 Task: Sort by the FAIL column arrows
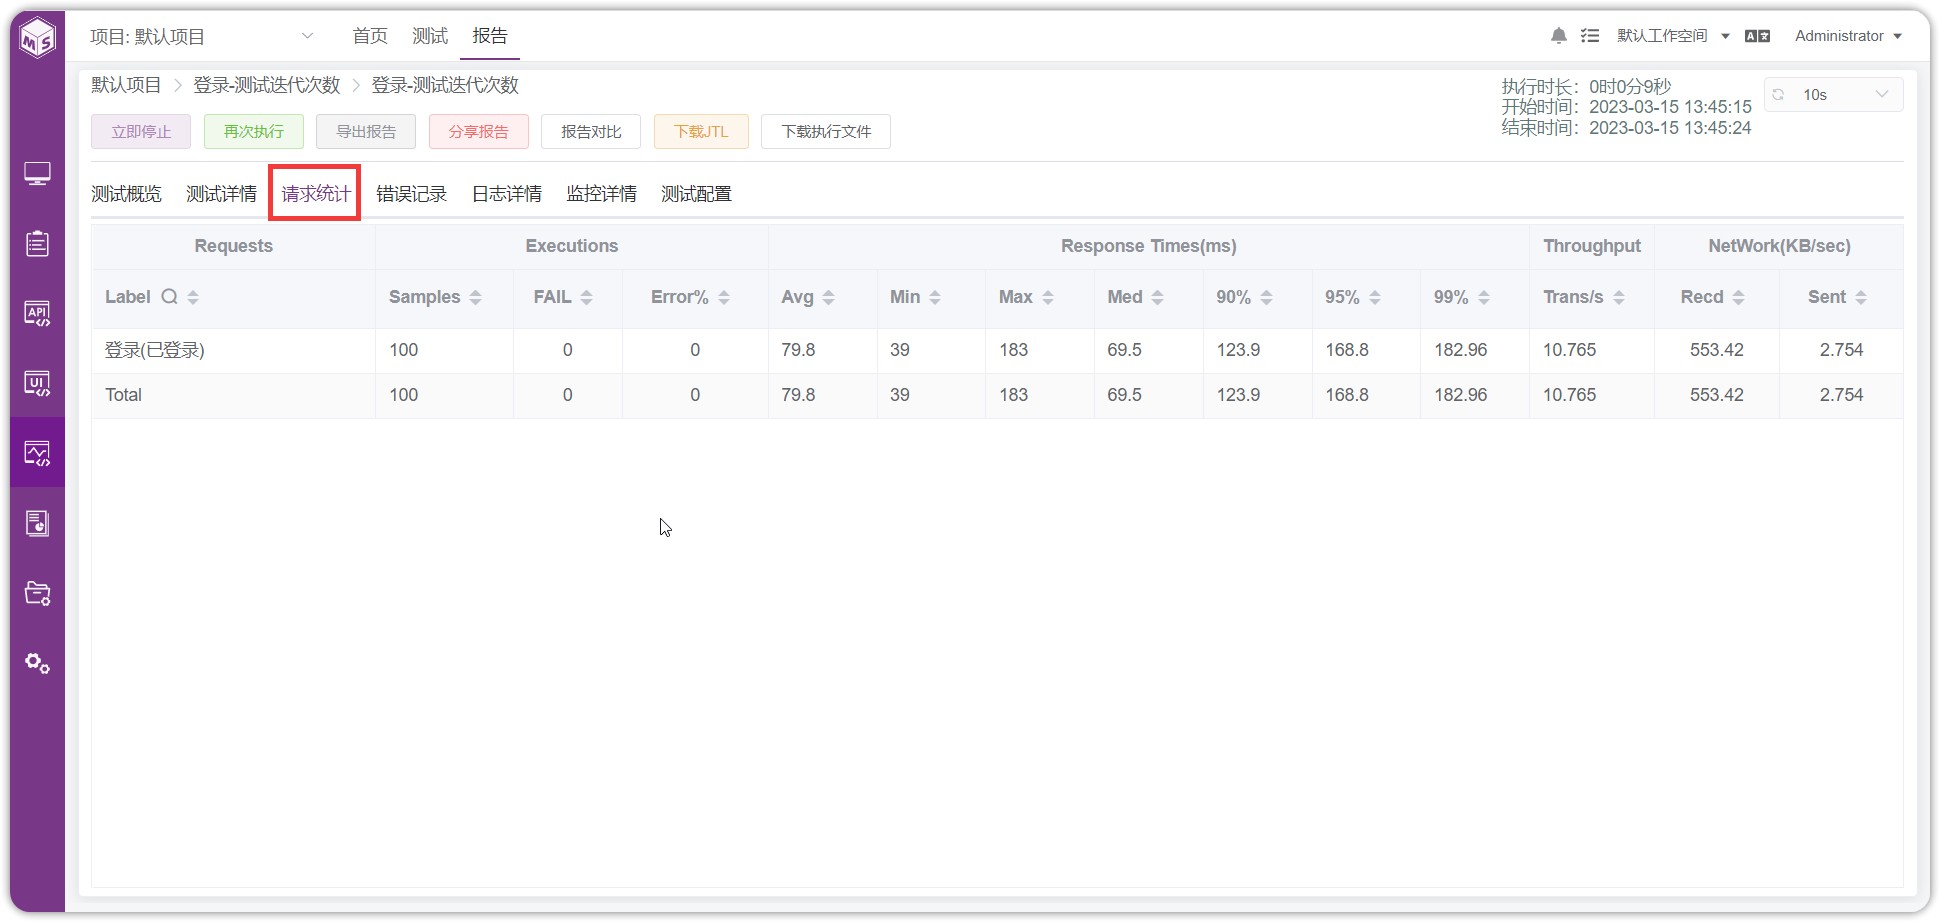pyautogui.click(x=587, y=297)
